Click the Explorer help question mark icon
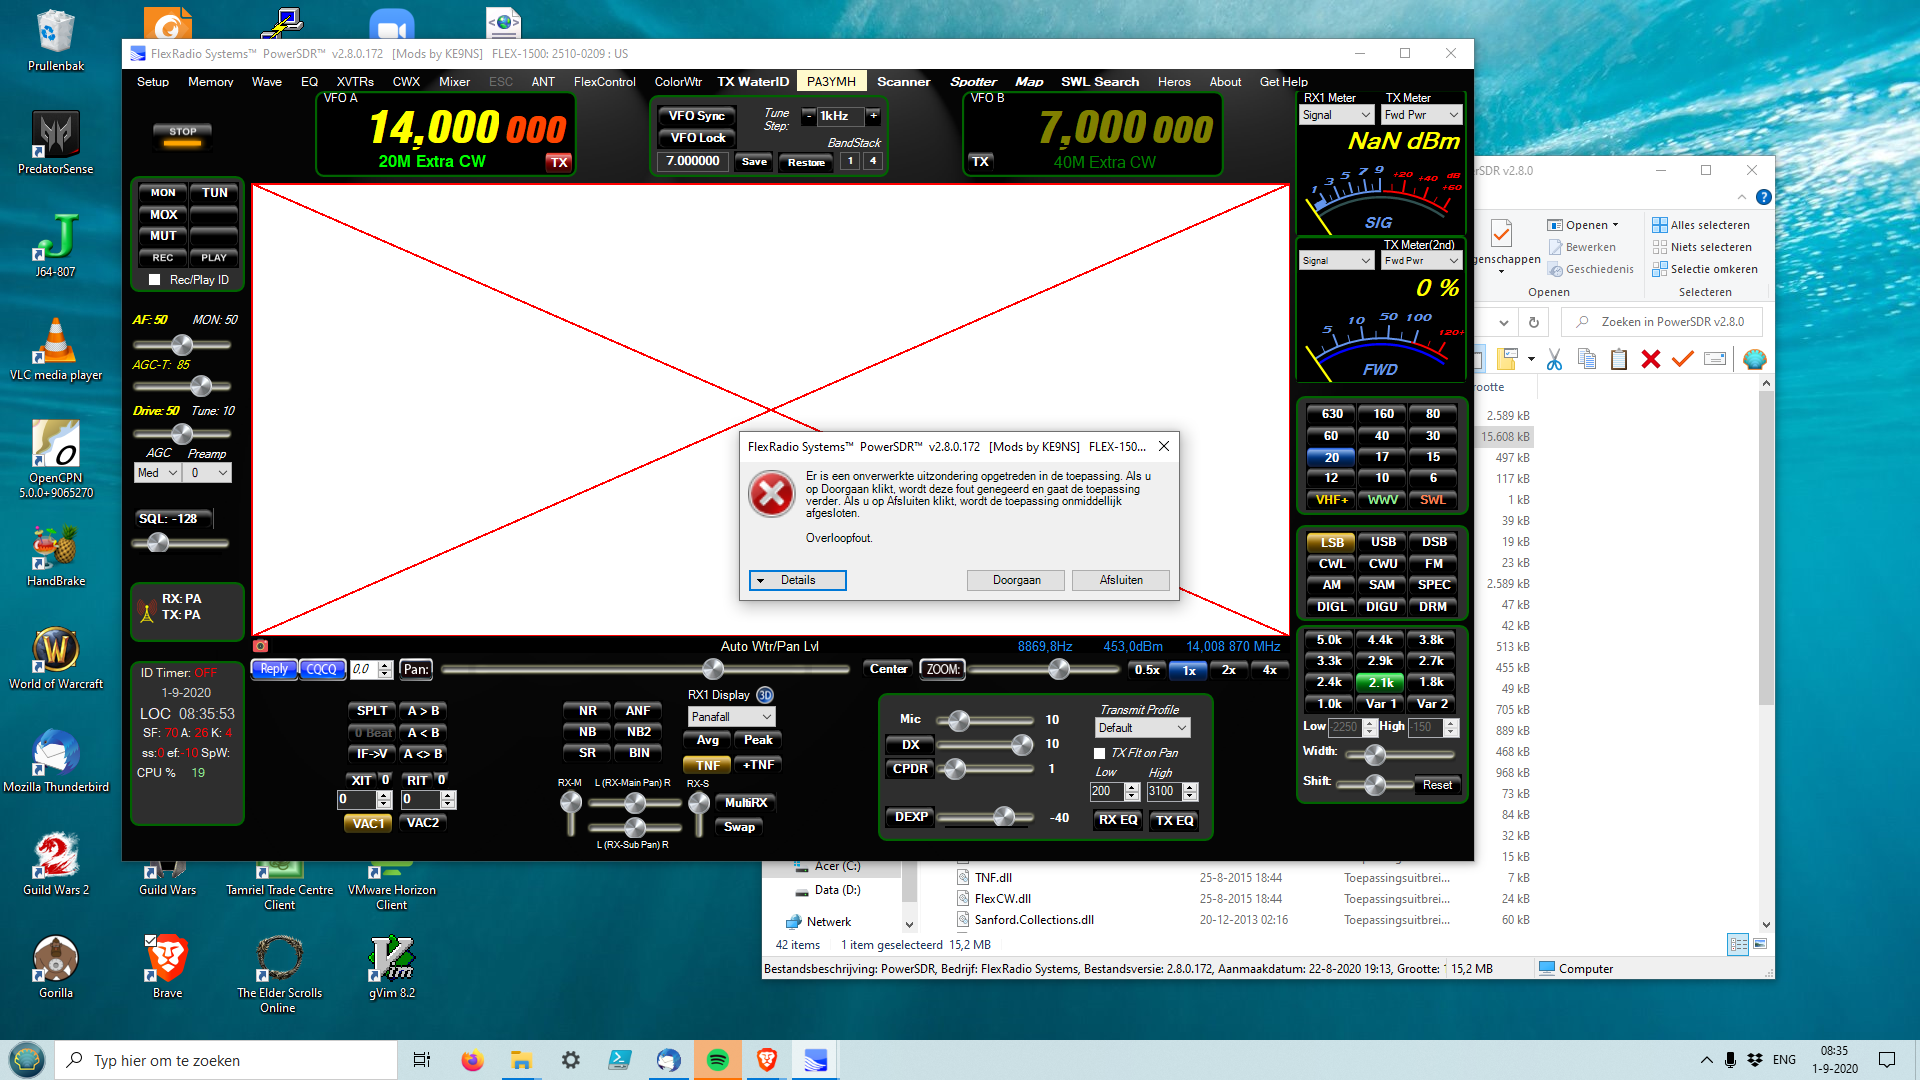 [x=1764, y=197]
